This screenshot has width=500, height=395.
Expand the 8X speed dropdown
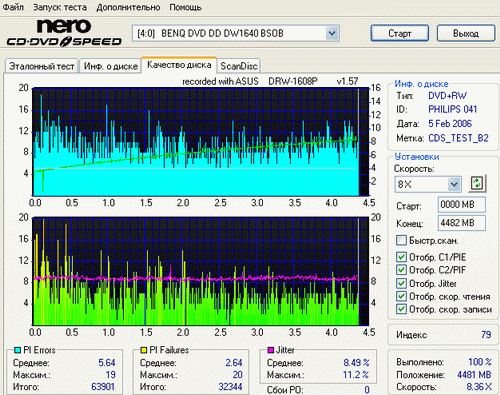point(454,184)
